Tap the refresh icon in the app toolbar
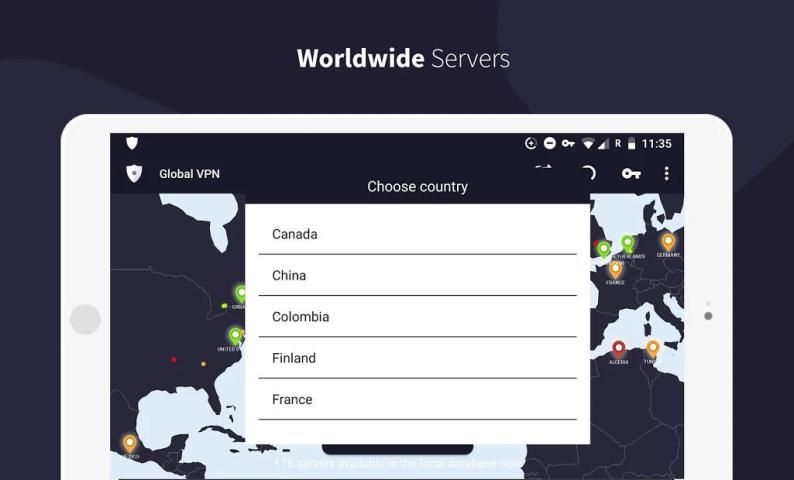The width and height of the screenshot is (794, 480). [x=588, y=173]
